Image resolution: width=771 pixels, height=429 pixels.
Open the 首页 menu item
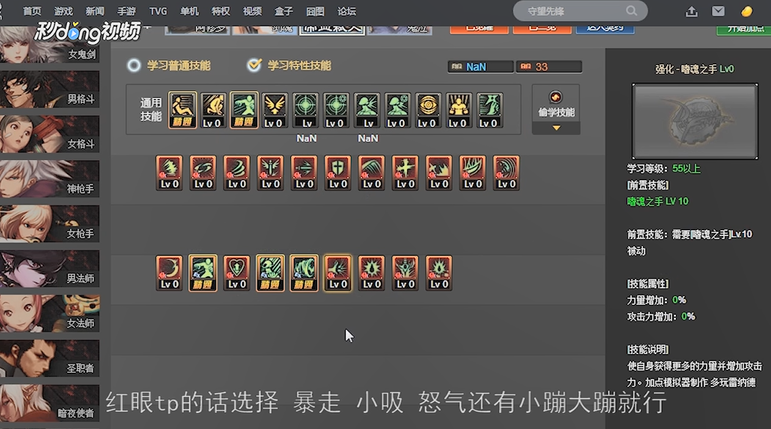(x=32, y=11)
